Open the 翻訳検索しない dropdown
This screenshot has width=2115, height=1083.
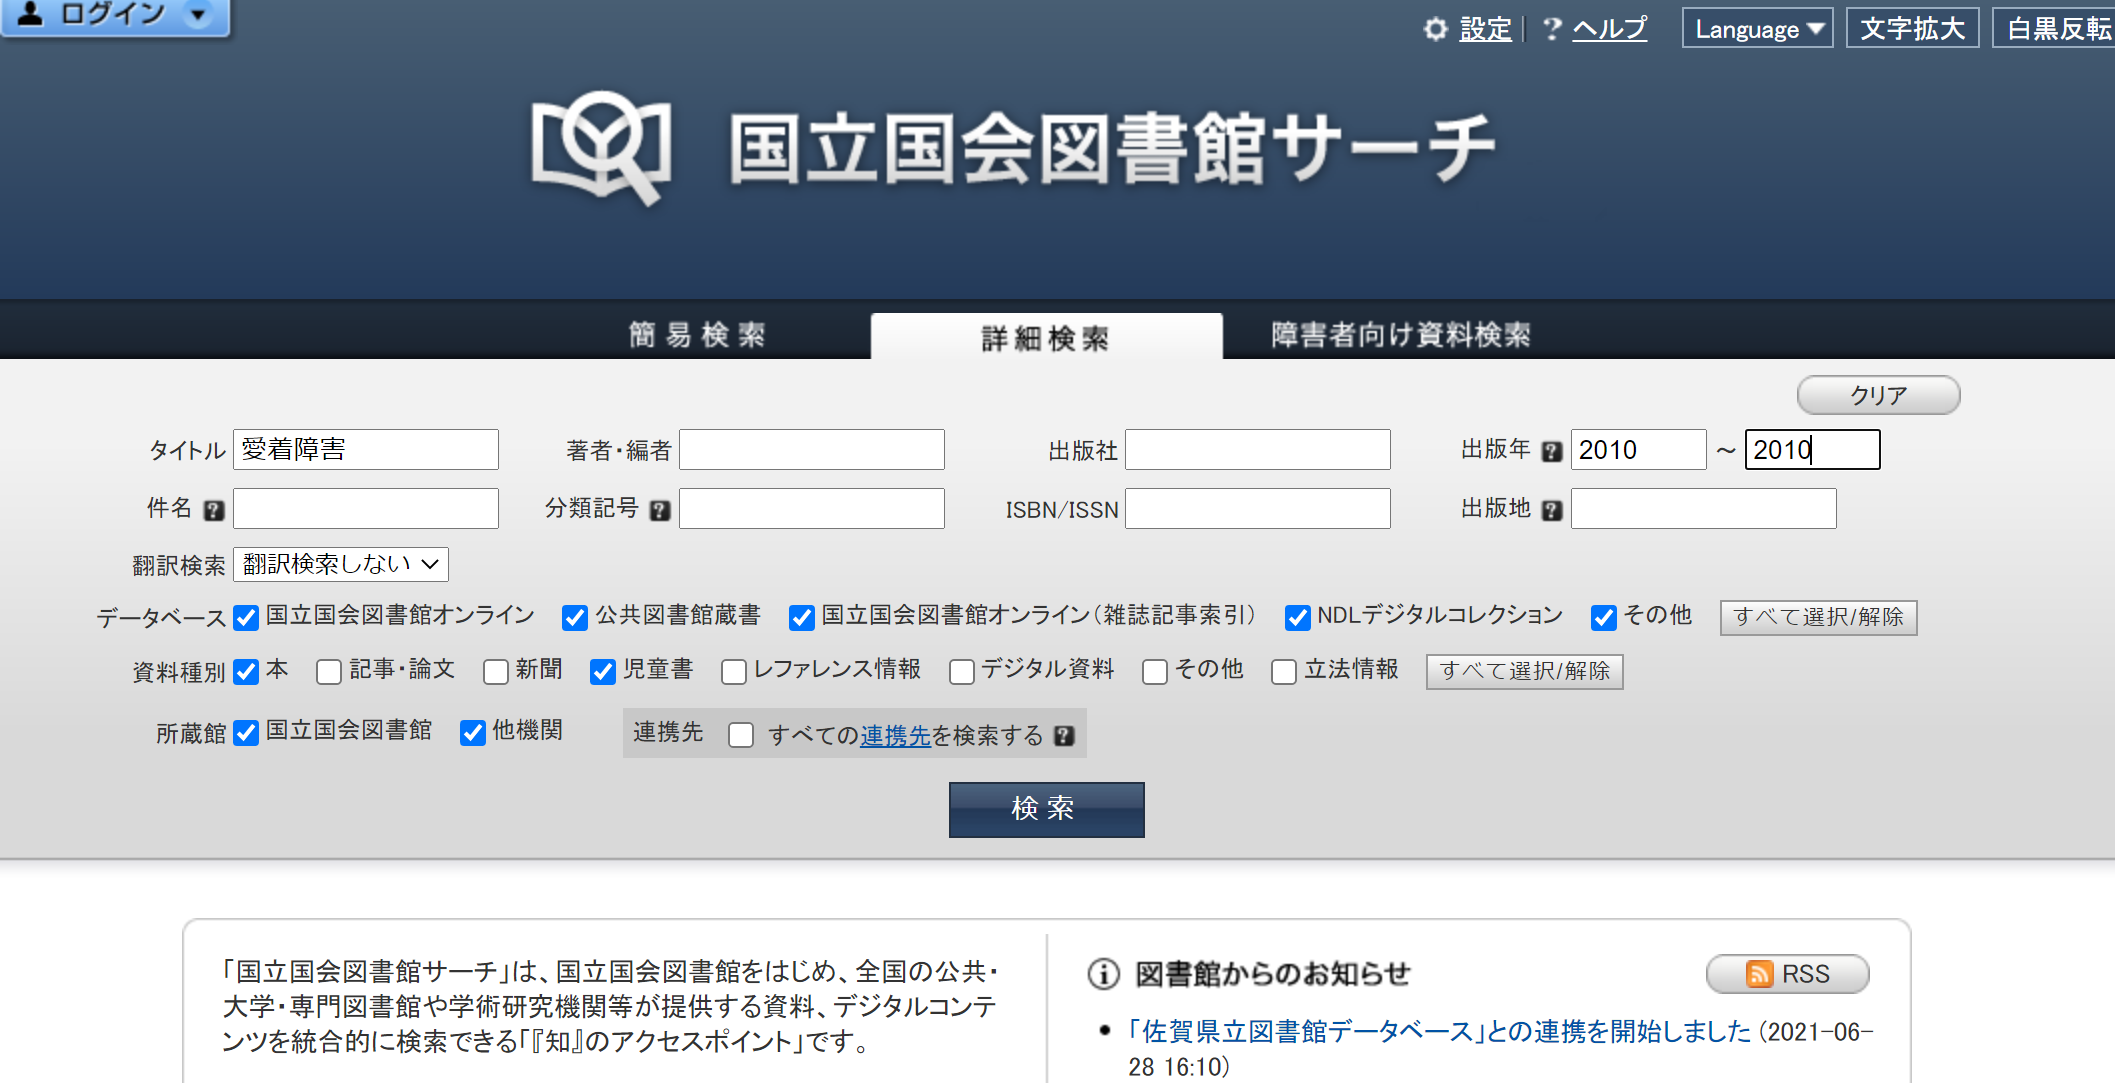pyautogui.click(x=341, y=565)
